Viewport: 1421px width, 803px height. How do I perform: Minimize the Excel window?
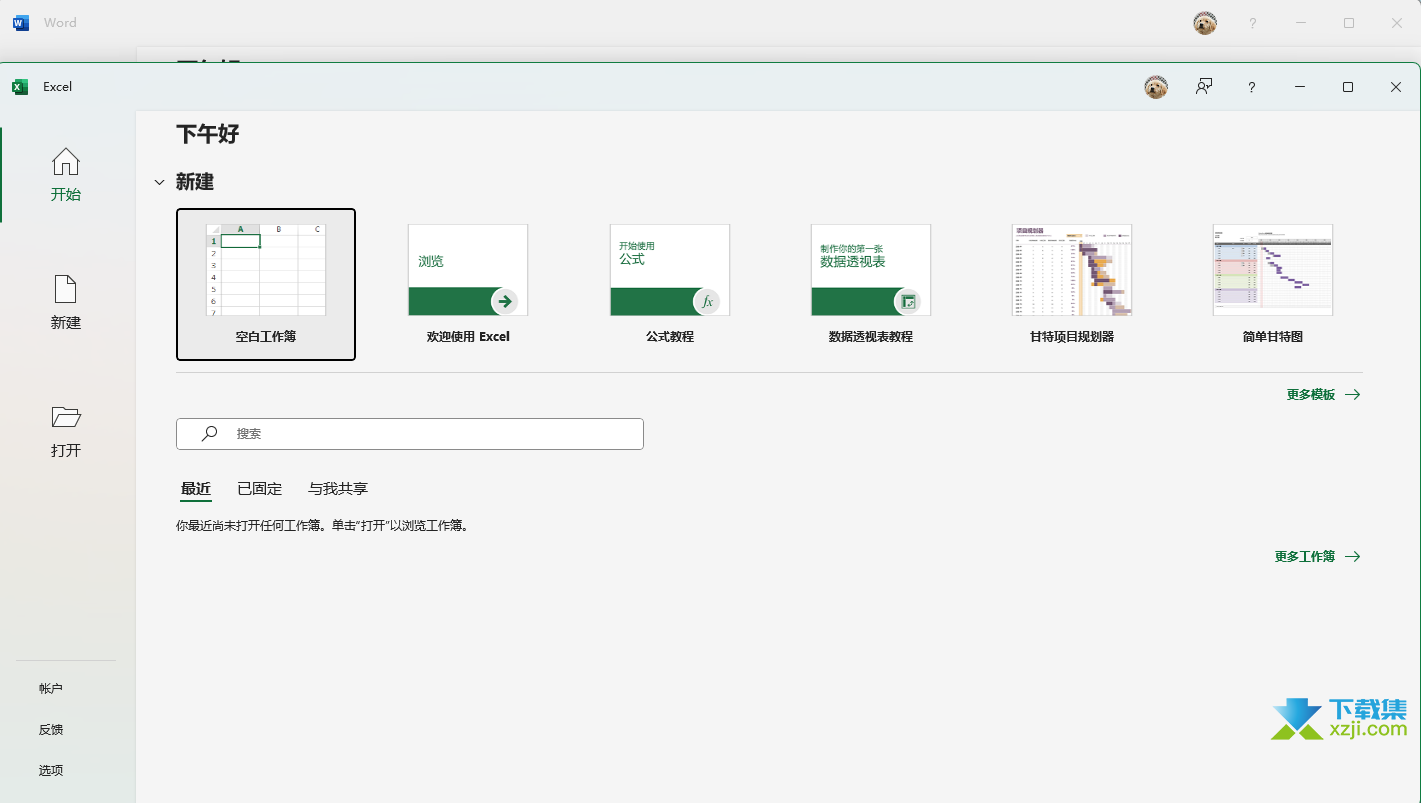pos(1300,87)
